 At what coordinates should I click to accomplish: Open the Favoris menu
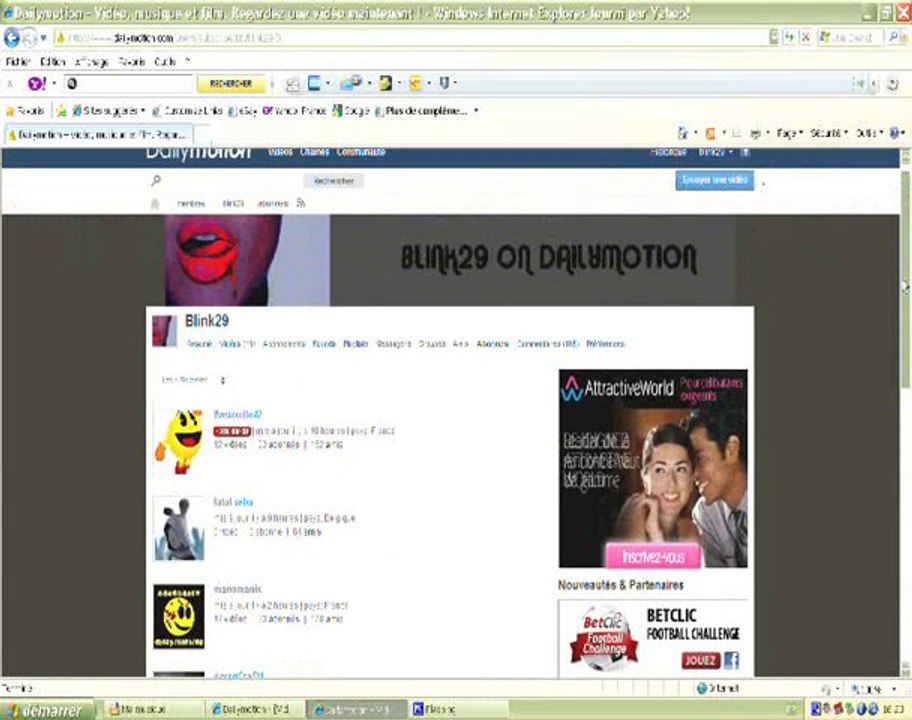pos(131,62)
